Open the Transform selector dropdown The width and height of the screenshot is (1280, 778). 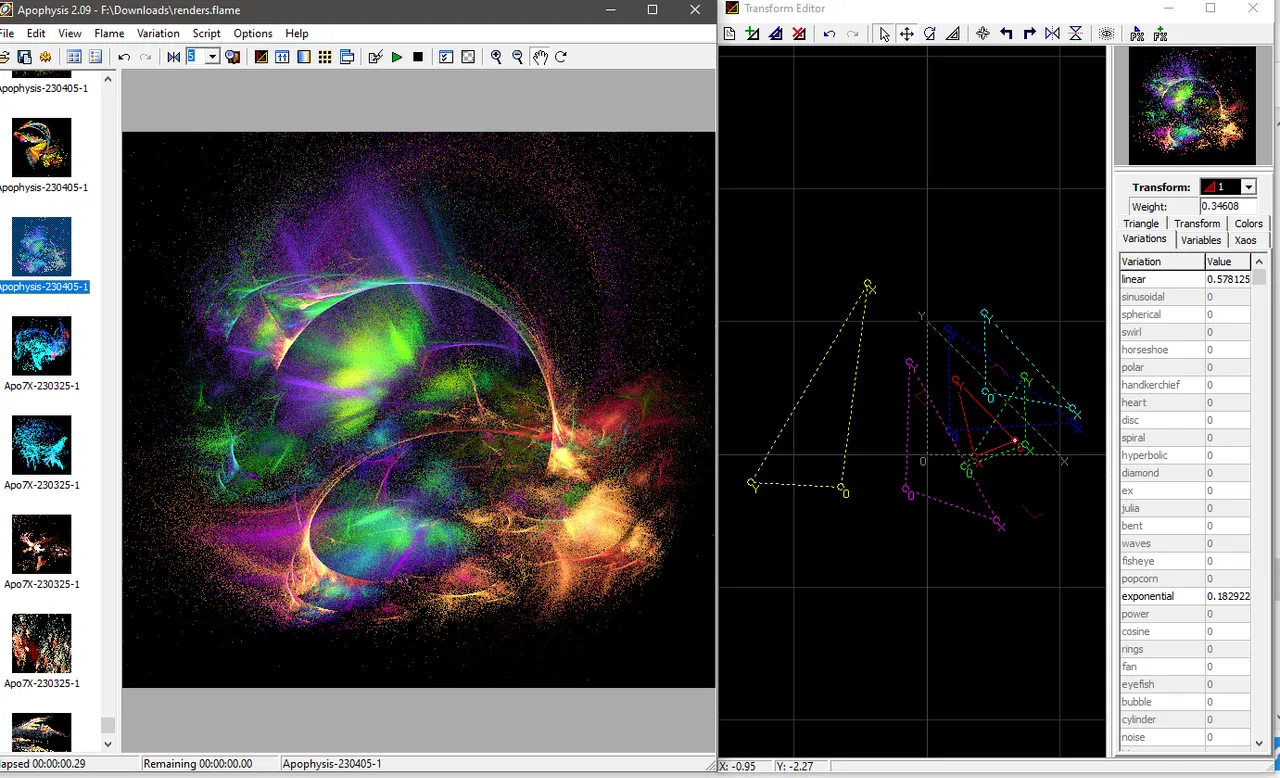click(1248, 187)
